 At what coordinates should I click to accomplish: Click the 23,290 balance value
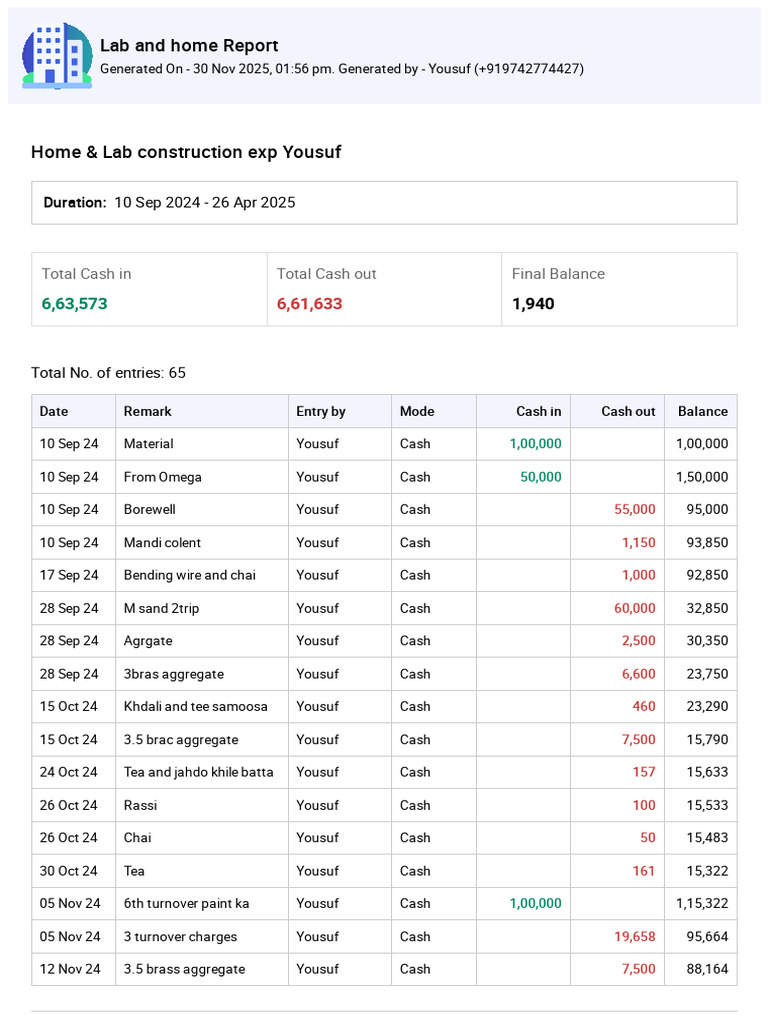[x=707, y=707]
